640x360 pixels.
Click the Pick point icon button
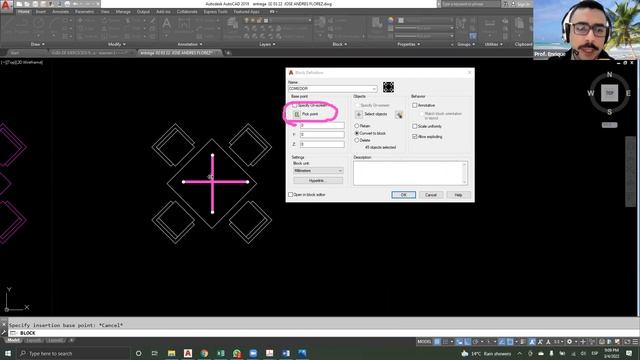point(297,114)
